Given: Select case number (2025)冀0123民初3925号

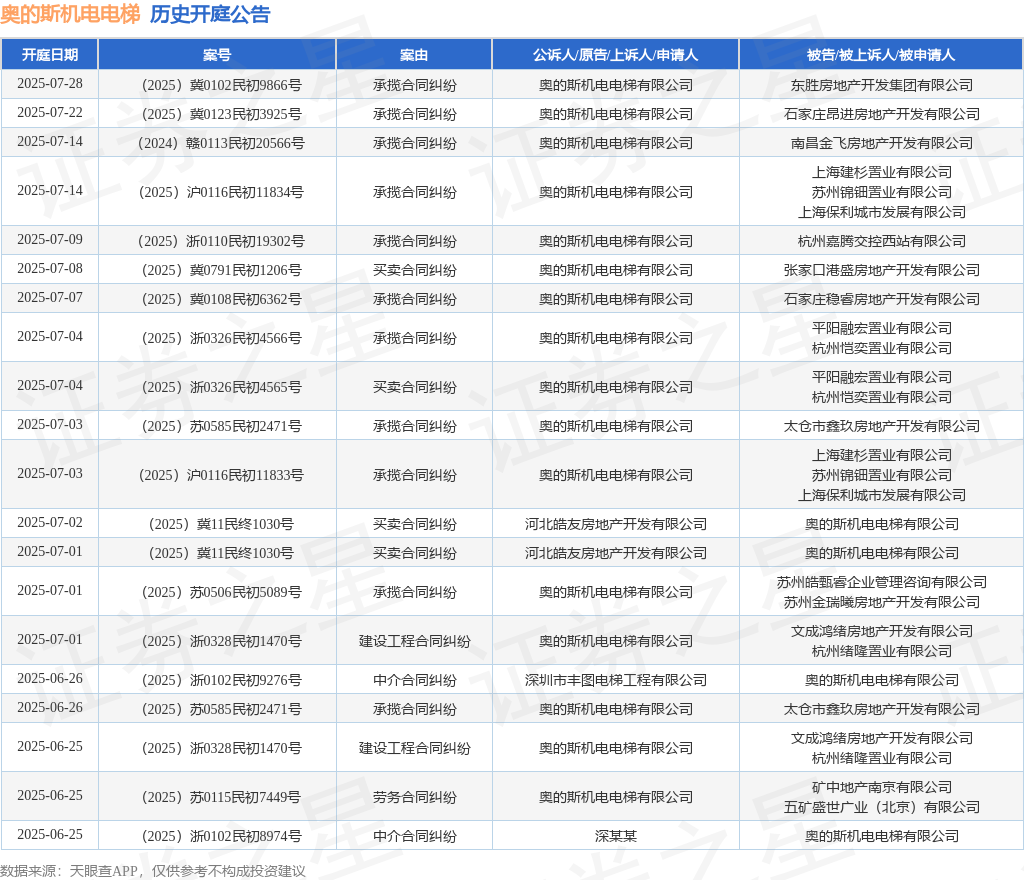Looking at the screenshot, I should [x=221, y=114].
